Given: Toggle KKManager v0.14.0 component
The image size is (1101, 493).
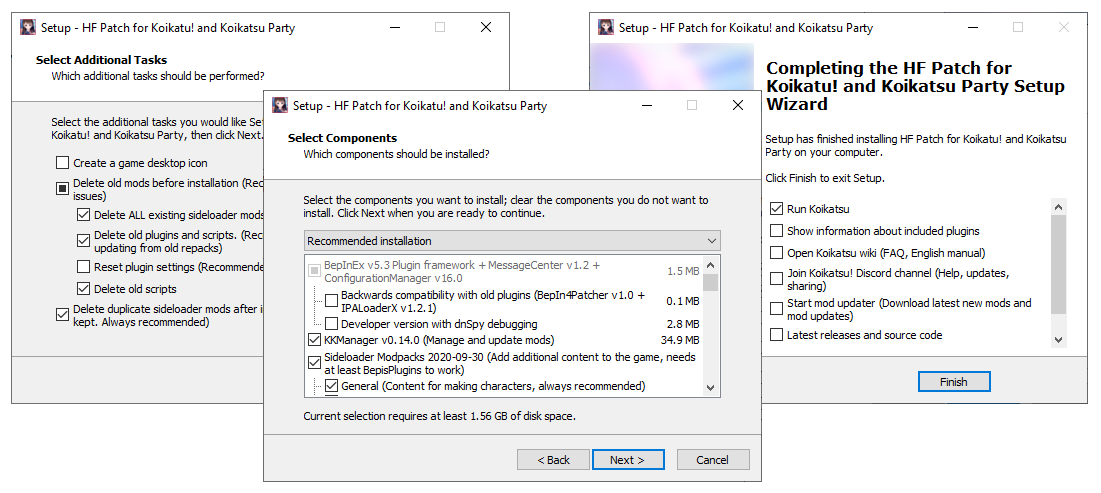Looking at the screenshot, I should [315, 341].
